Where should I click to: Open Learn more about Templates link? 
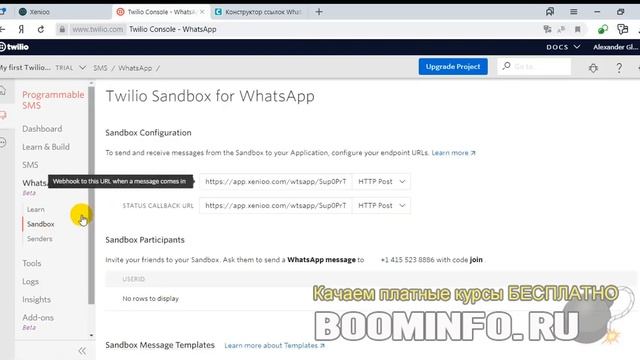click(274, 345)
